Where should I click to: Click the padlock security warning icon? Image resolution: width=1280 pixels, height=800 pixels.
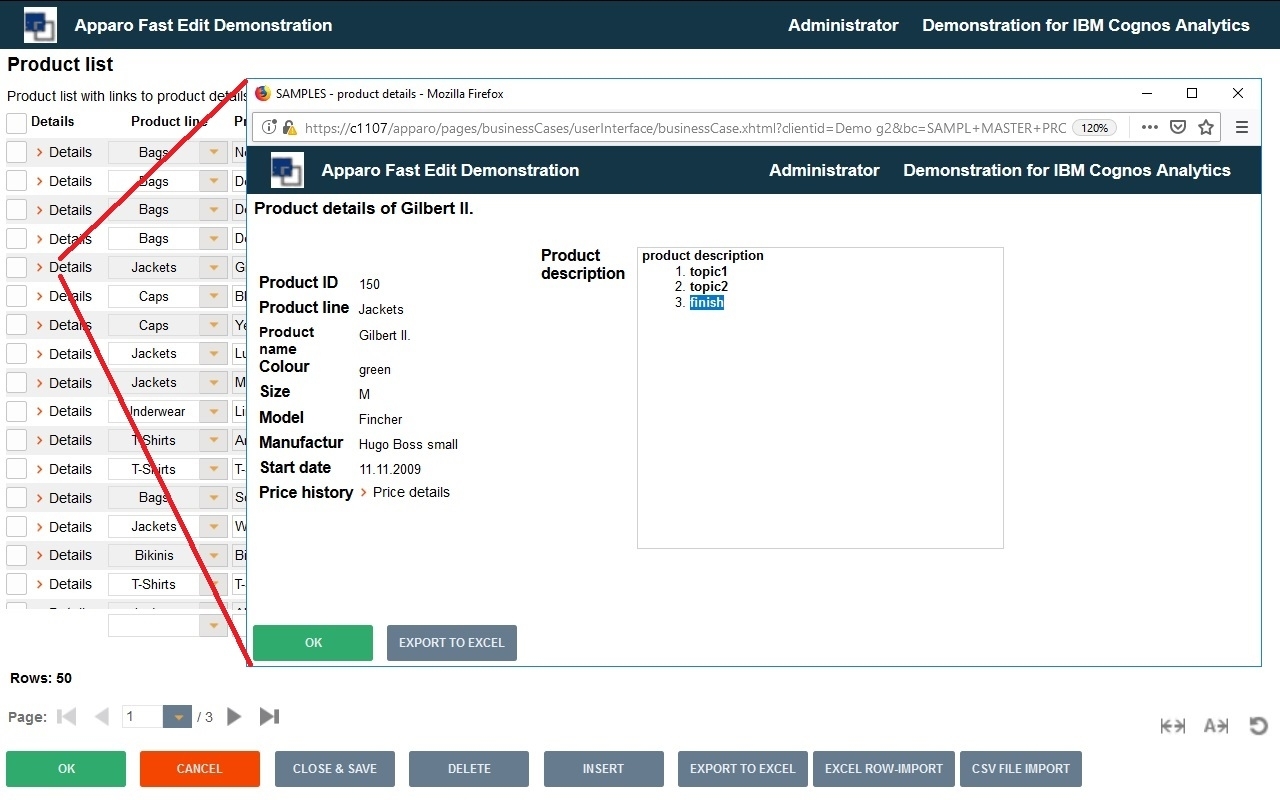289,127
